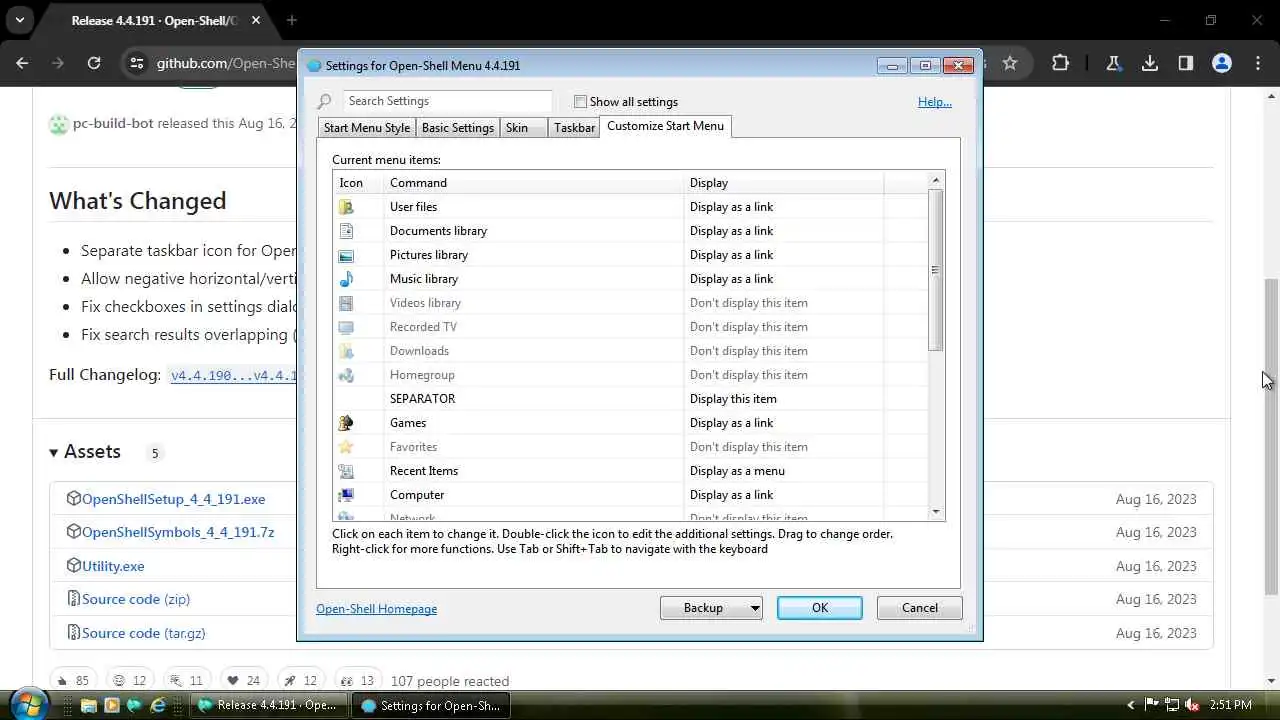Switch to Taskbar tab
1280x720 pixels.
[574, 128]
